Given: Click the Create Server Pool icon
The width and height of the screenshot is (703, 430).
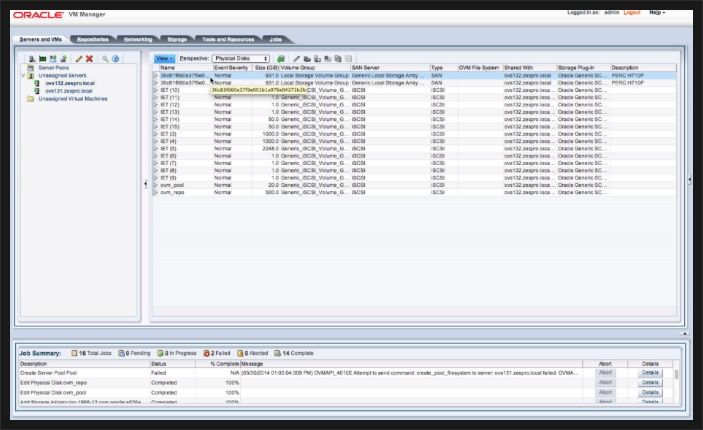Looking at the screenshot, I should coord(43,59).
